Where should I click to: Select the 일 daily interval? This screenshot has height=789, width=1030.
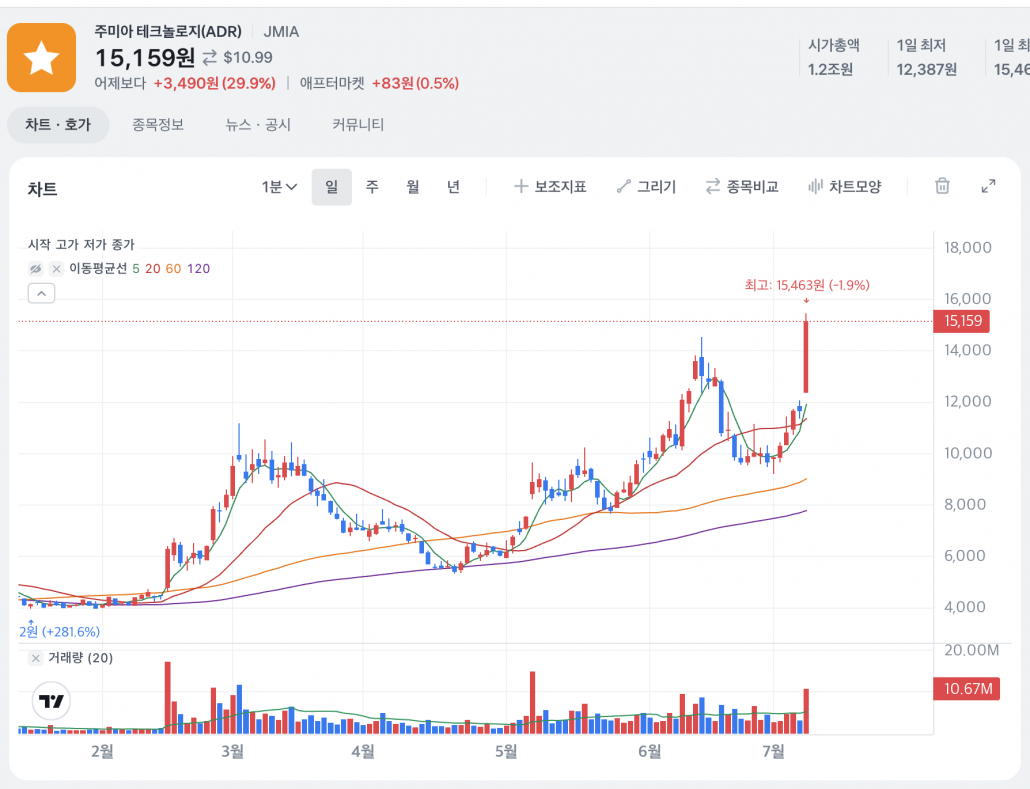pos(332,187)
